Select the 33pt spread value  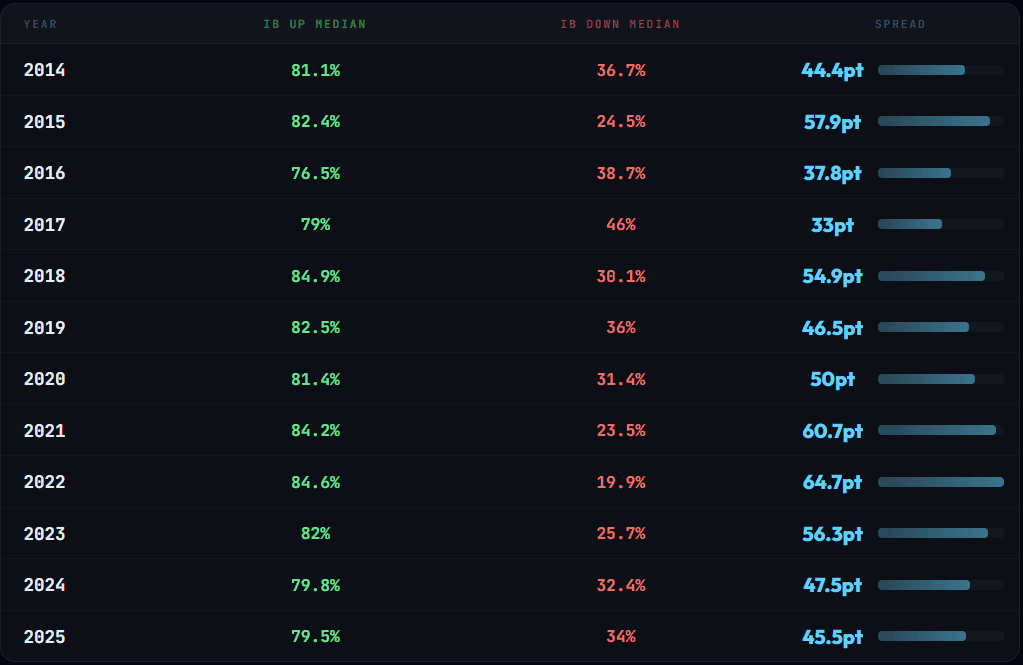(832, 225)
